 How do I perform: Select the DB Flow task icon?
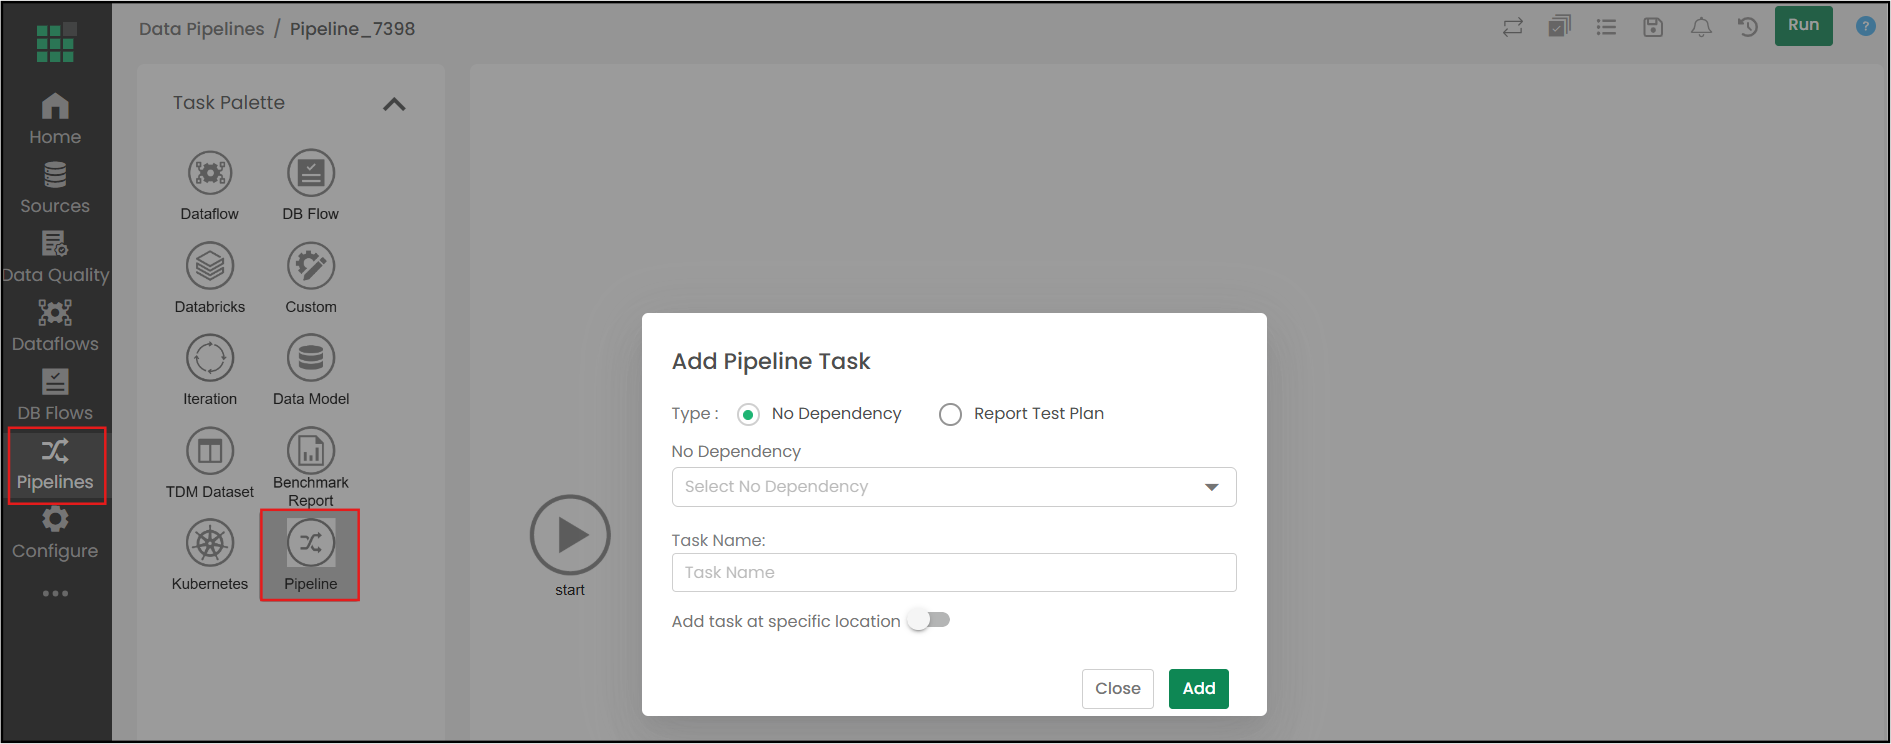click(311, 174)
